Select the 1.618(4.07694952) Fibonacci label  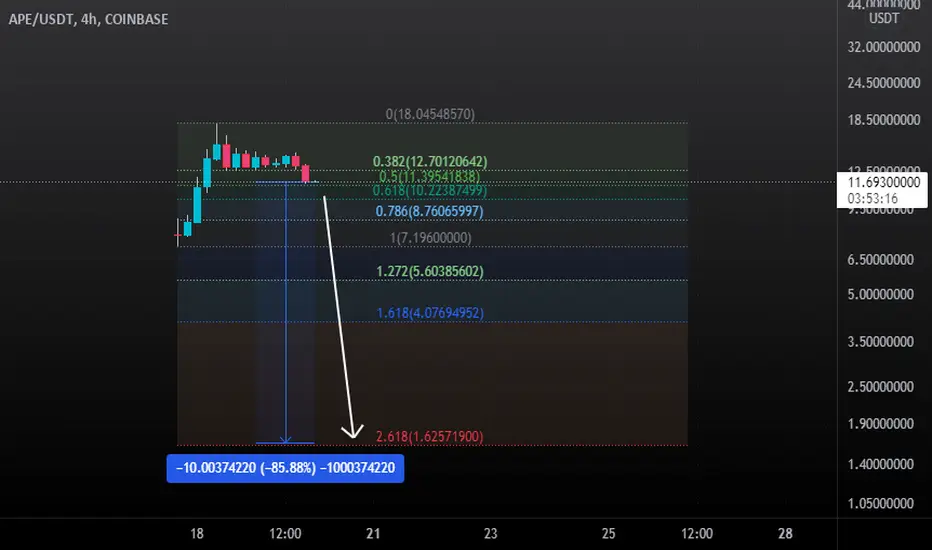tap(430, 313)
